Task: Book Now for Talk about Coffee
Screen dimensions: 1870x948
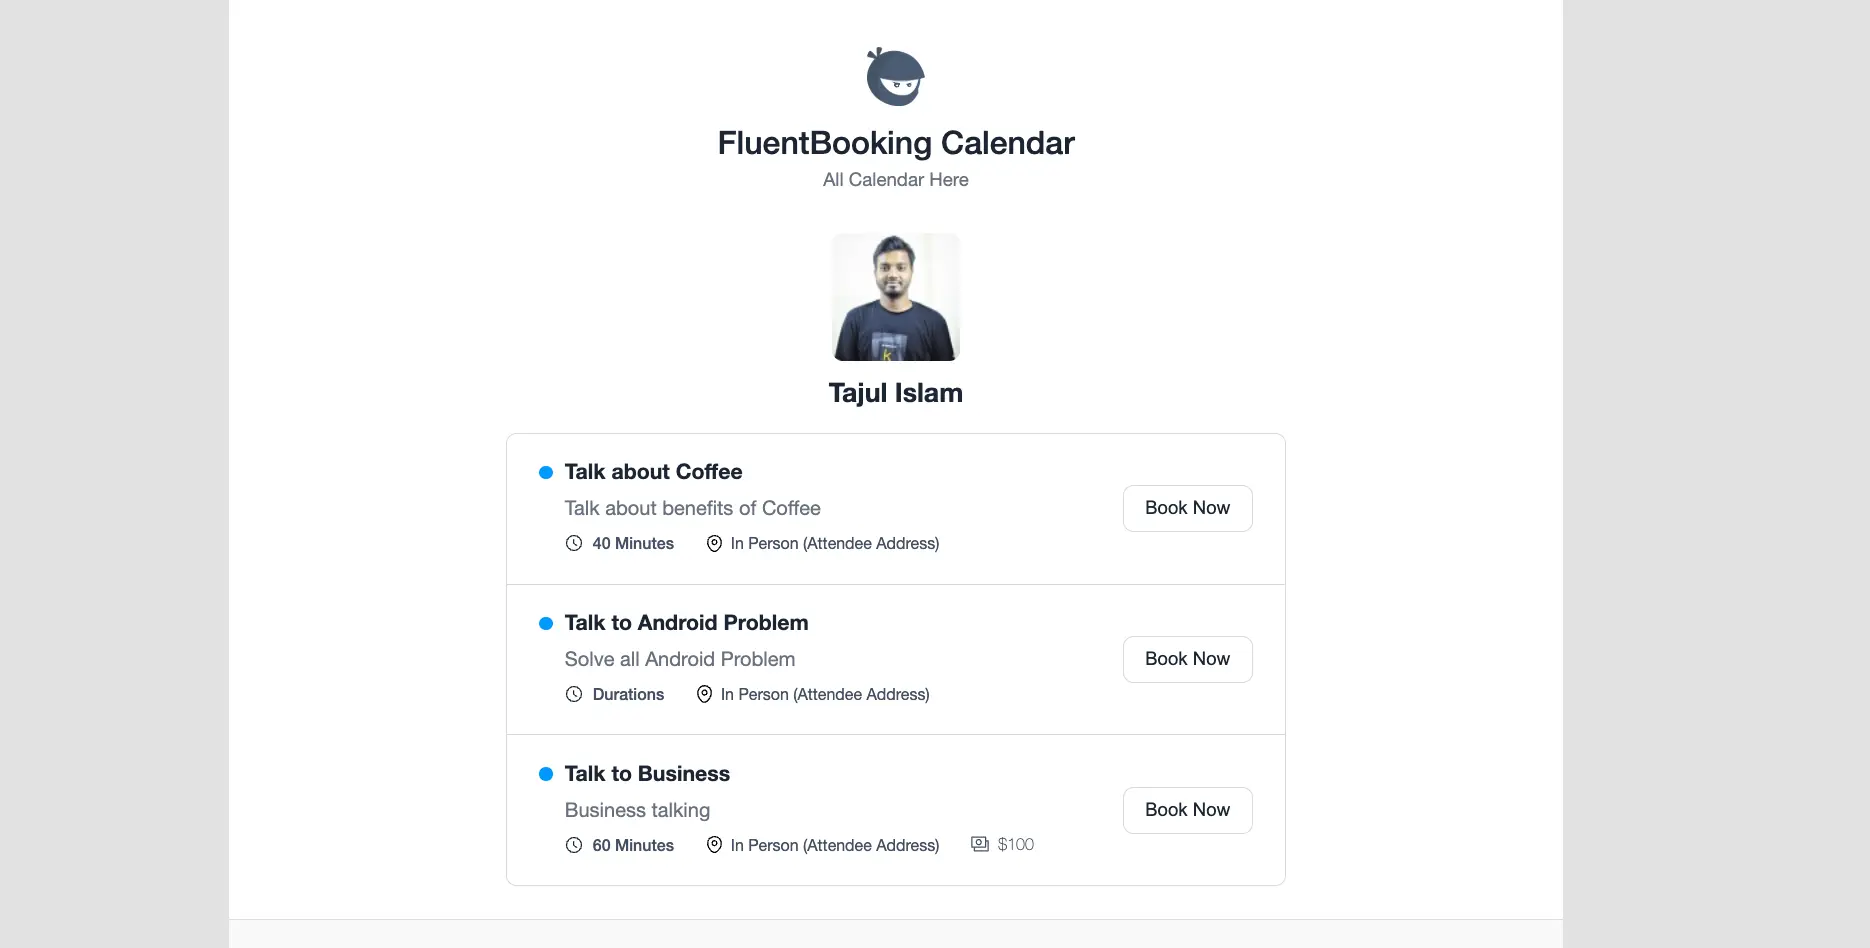Action: pos(1187,508)
